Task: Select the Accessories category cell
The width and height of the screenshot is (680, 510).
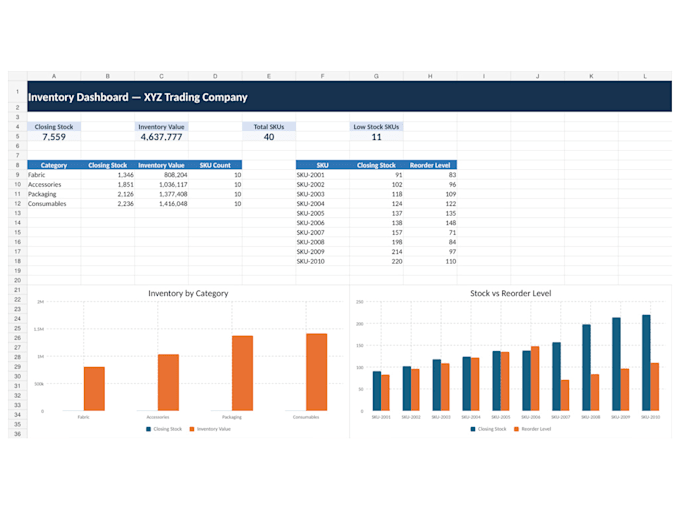Action: tap(54, 184)
